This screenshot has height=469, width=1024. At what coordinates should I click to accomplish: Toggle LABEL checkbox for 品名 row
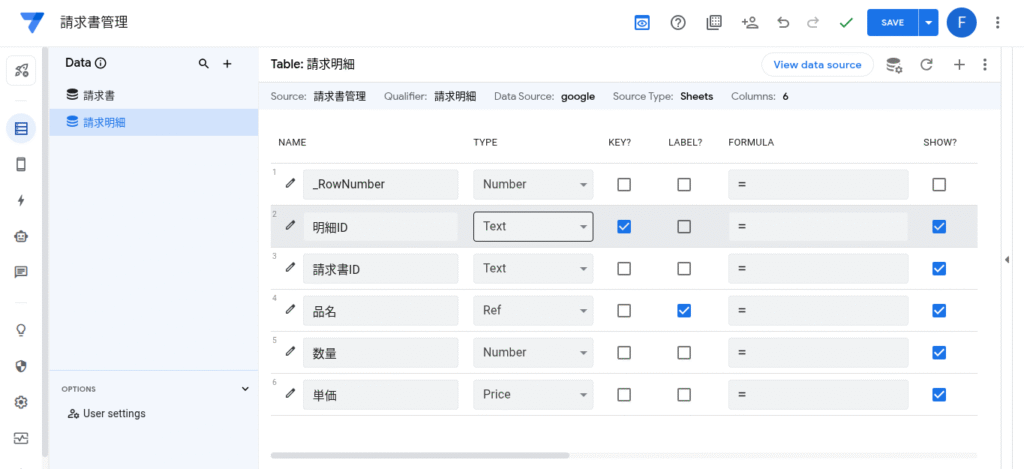coord(684,311)
